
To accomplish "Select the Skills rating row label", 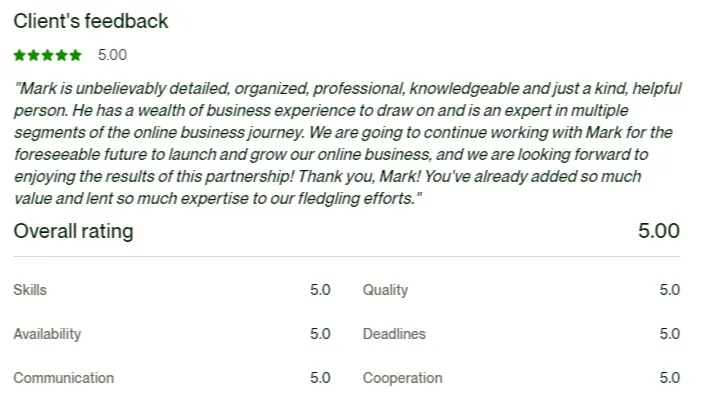I will [x=30, y=290].
